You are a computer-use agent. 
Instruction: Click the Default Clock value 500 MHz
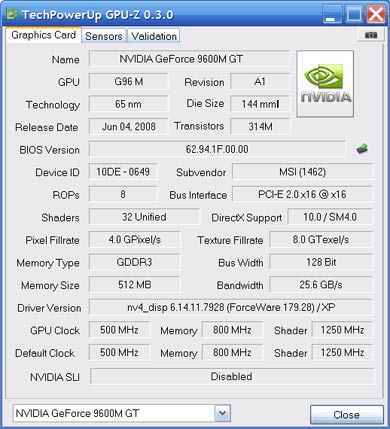[119, 352]
